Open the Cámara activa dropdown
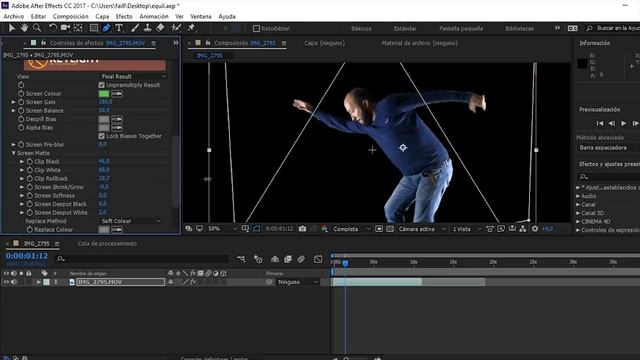The image size is (640, 360). 422,229
